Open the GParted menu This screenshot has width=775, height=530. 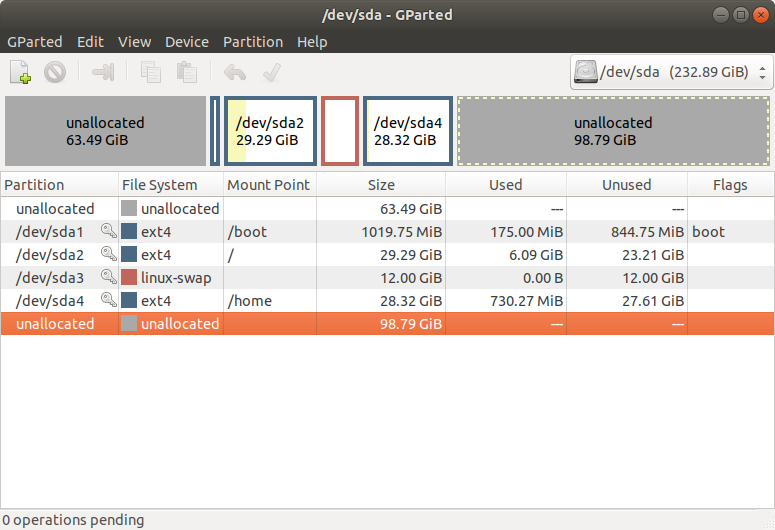[35, 42]
